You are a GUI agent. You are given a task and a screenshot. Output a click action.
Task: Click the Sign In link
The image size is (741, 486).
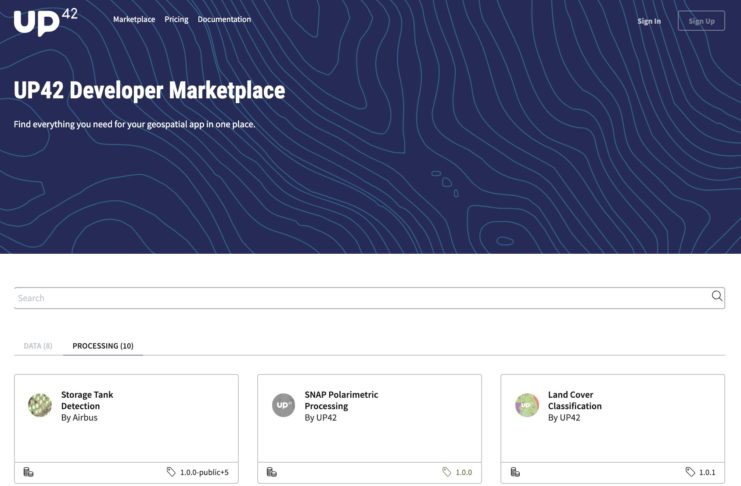(x=649, y=21)
